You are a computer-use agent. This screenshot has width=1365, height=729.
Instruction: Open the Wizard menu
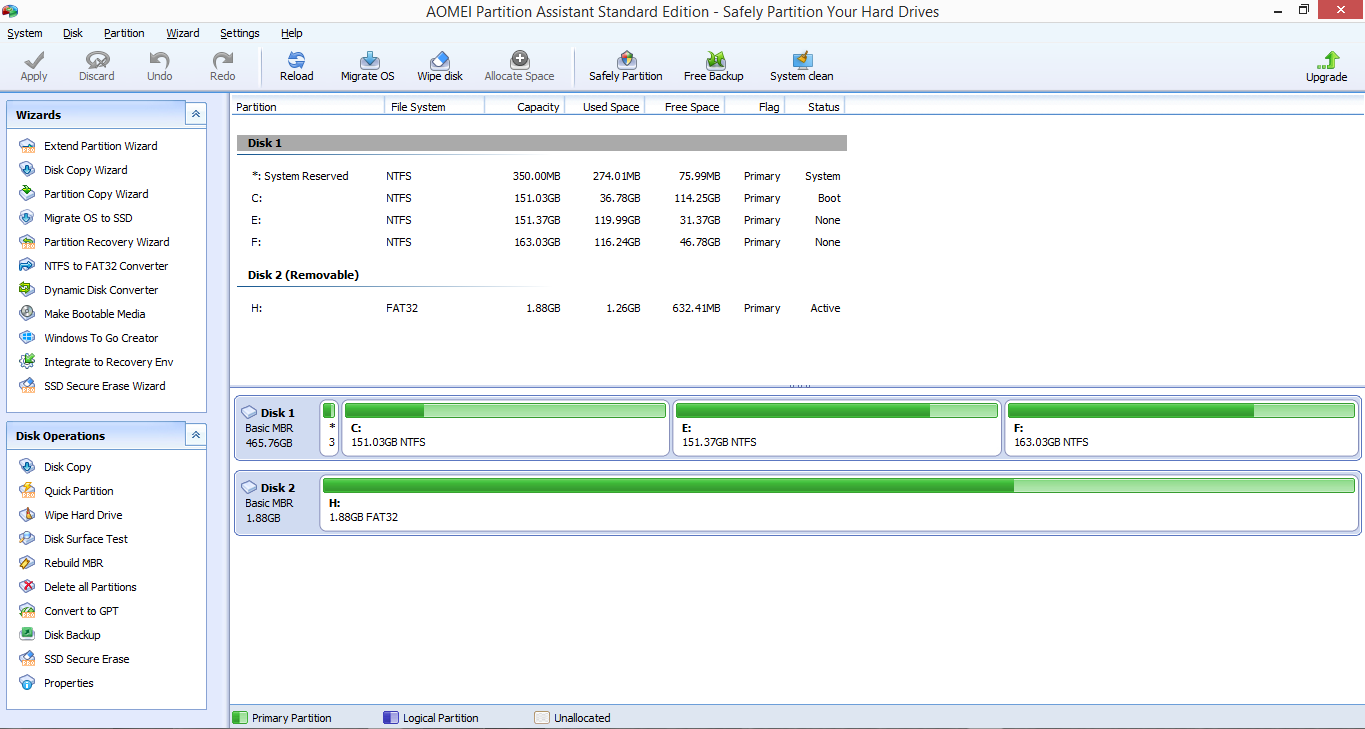pyautogui.click(x=183, y=33)
